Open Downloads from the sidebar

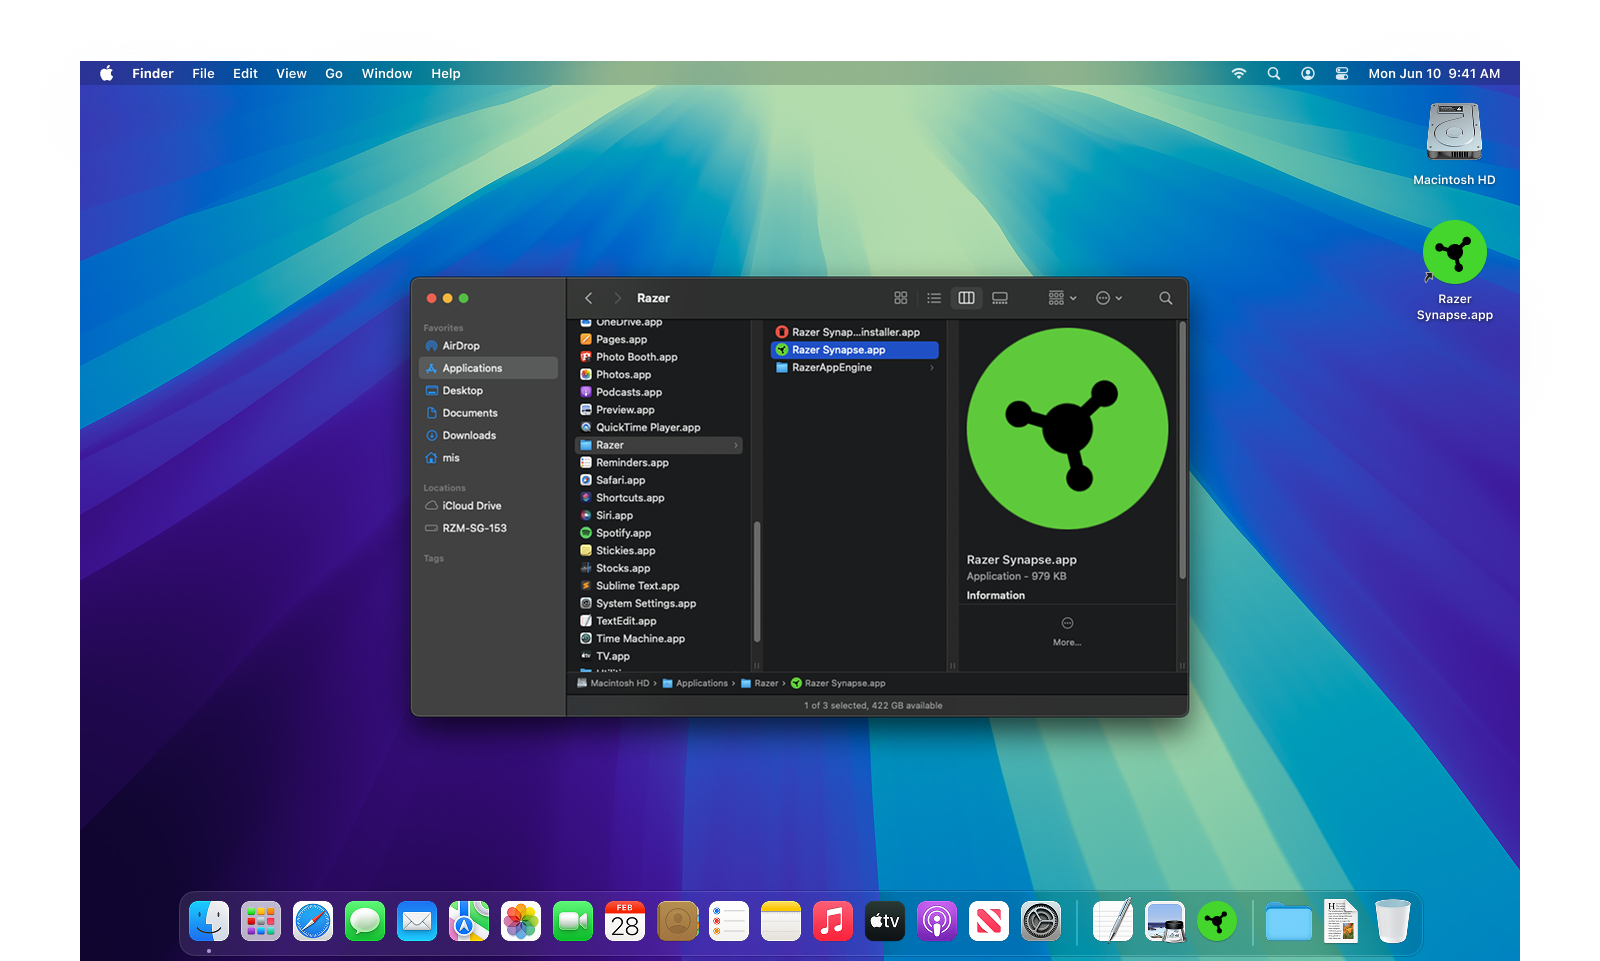click(488, 436)
